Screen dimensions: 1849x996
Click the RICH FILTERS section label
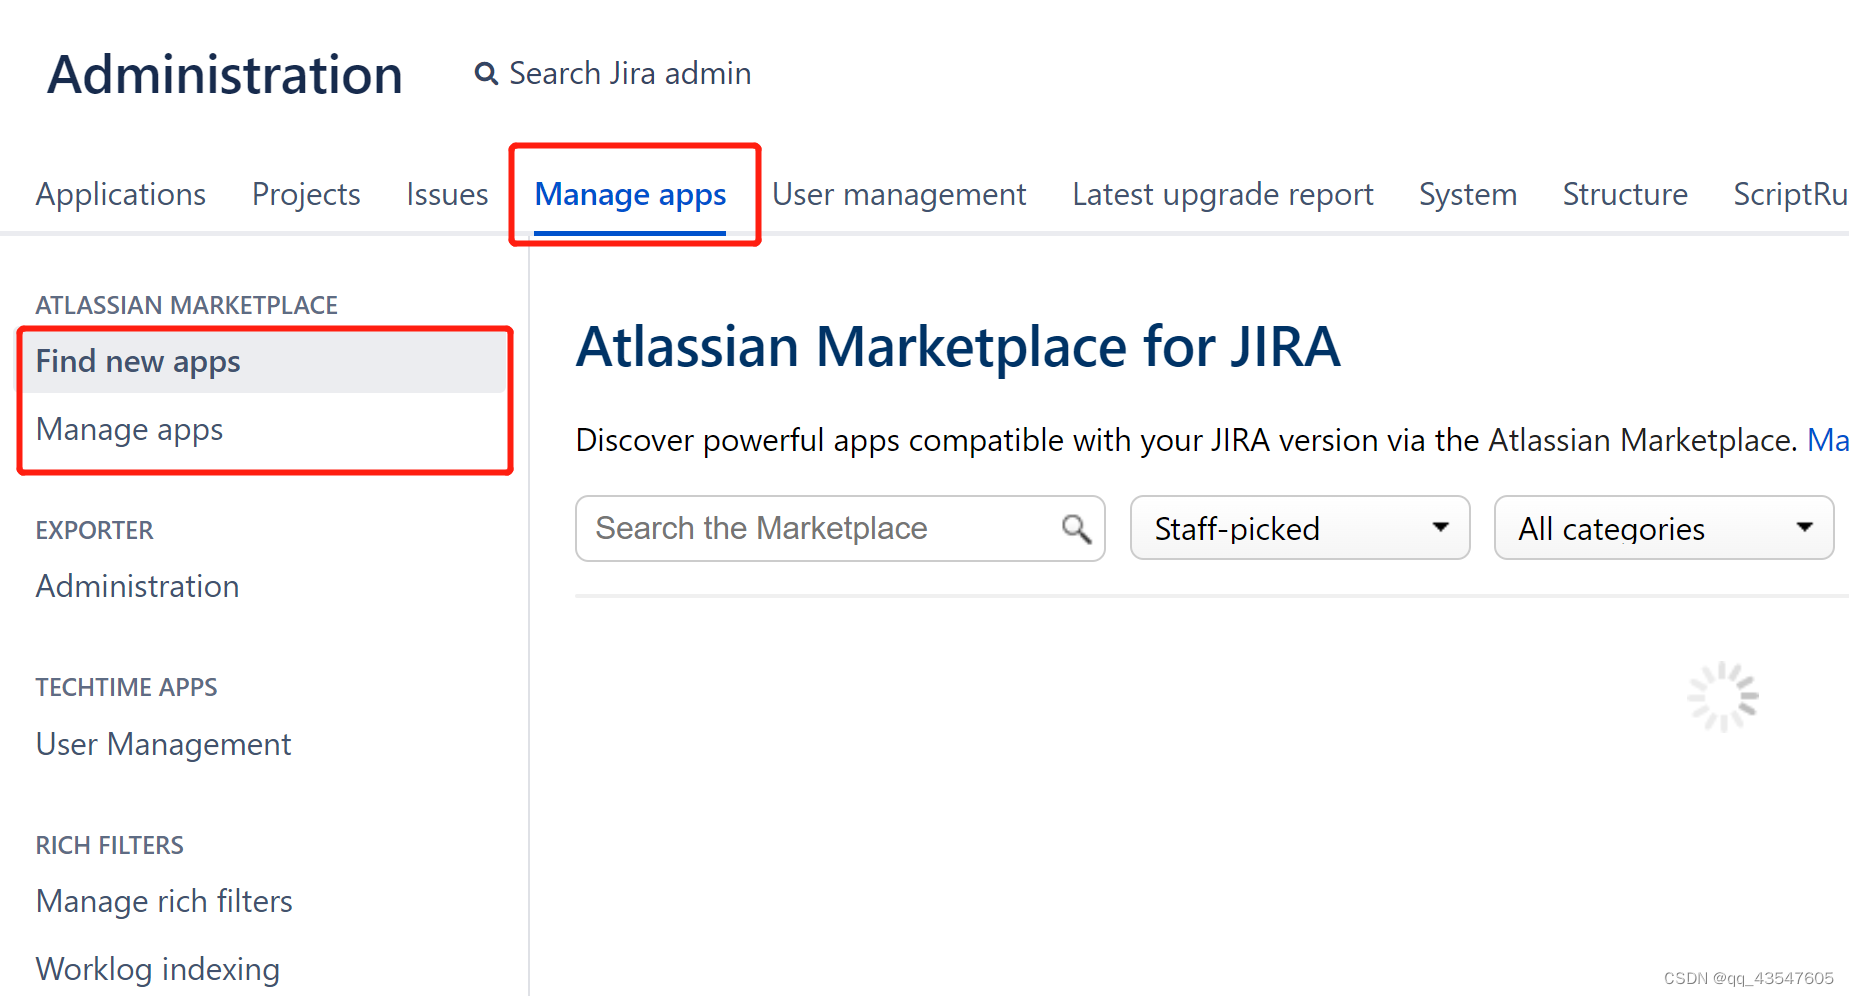point(110,845)
